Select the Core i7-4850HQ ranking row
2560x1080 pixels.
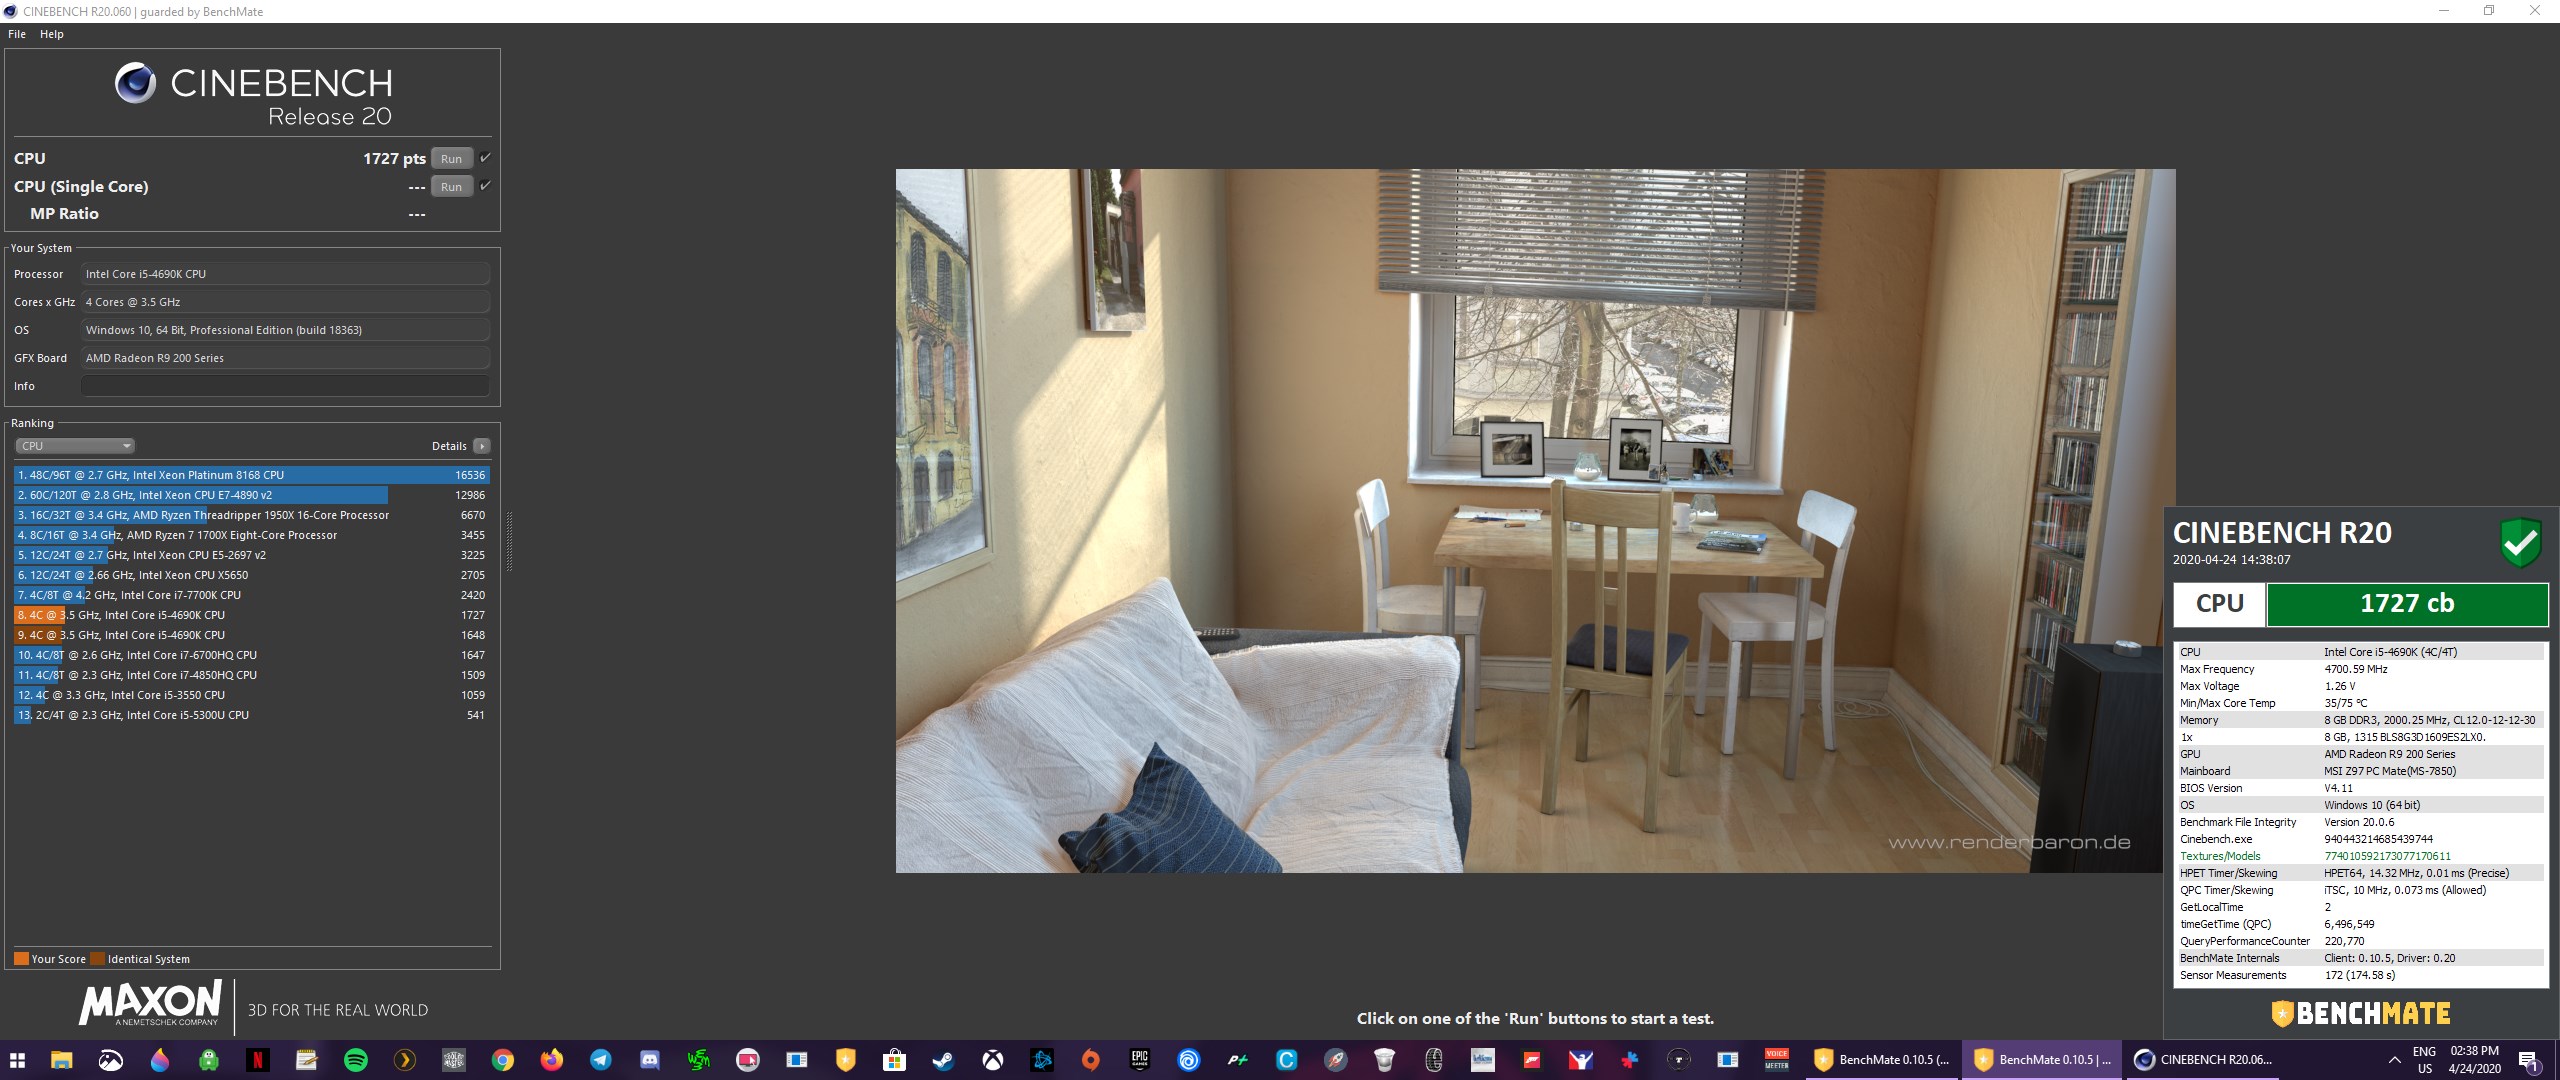[252, 675]
